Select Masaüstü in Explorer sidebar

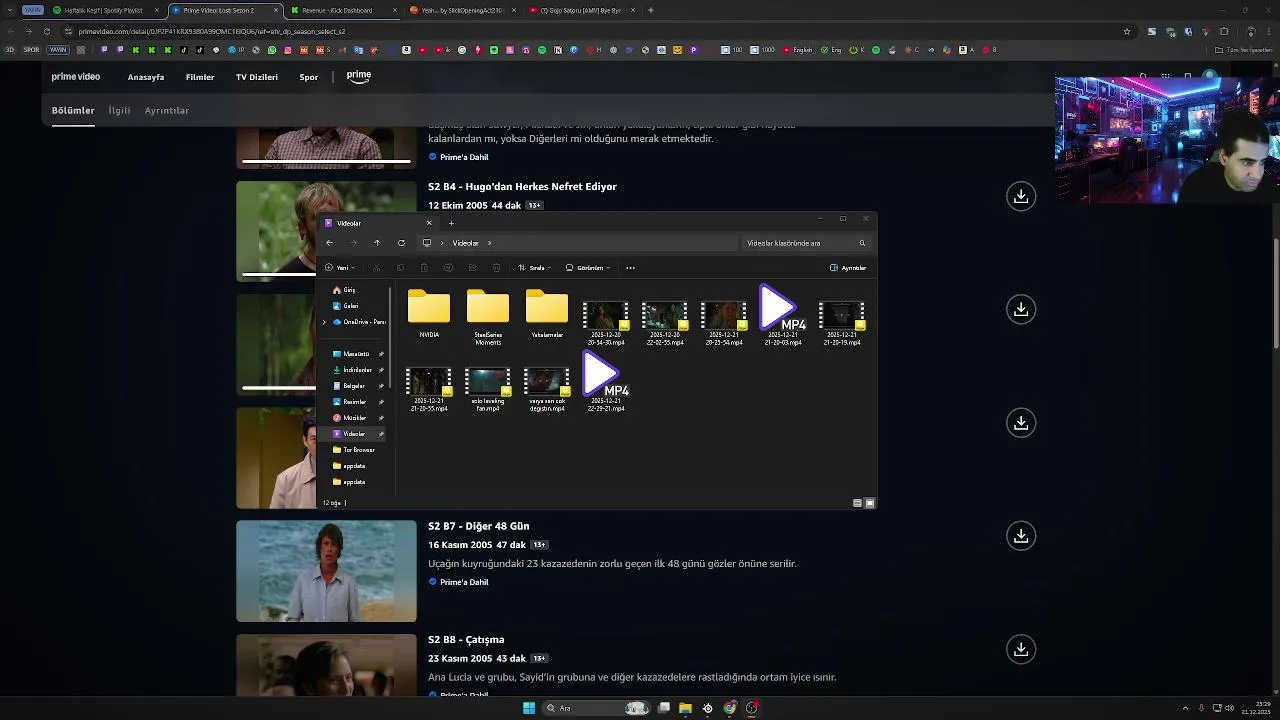[356, 354]
